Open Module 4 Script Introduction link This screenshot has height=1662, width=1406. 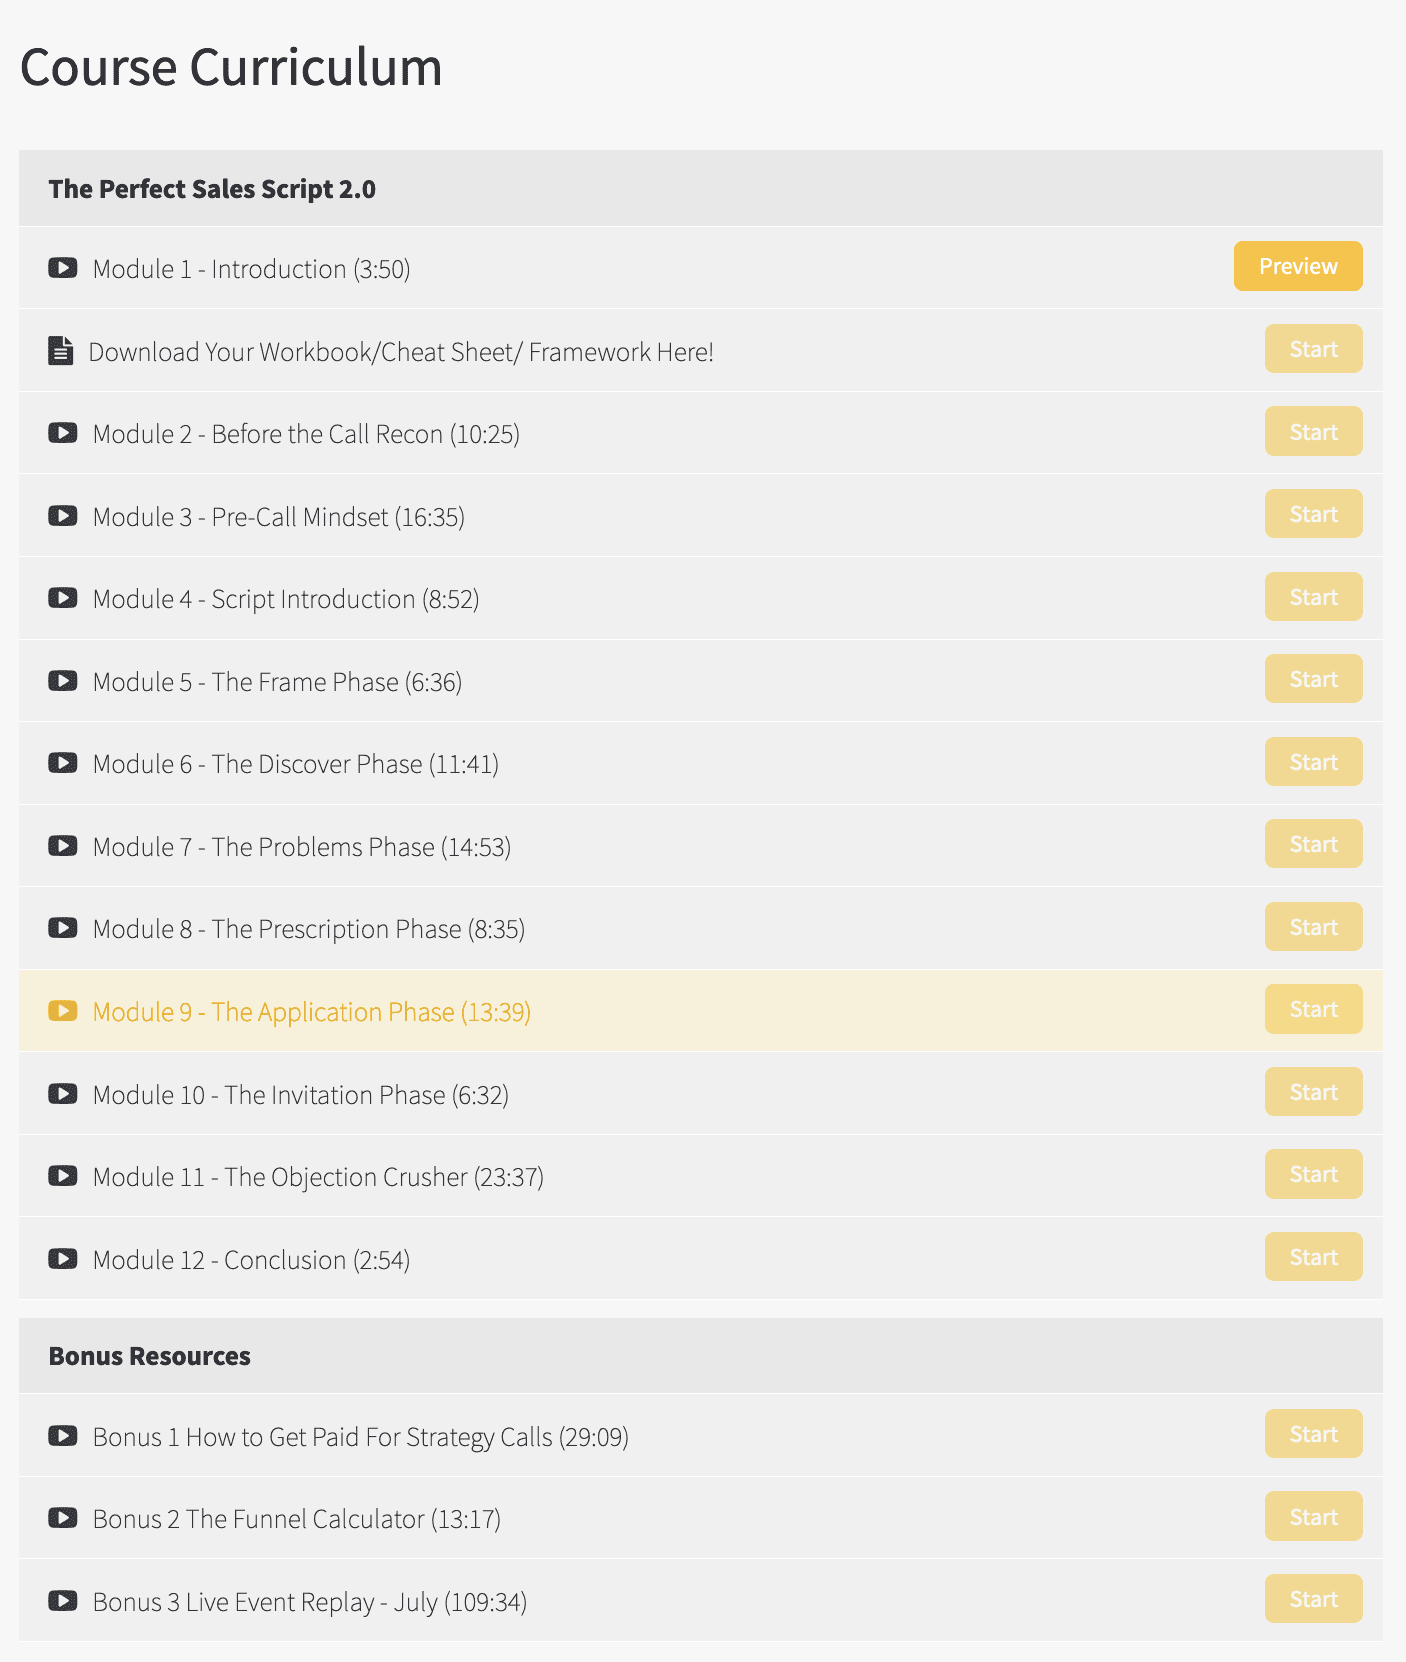click(286, 599)
